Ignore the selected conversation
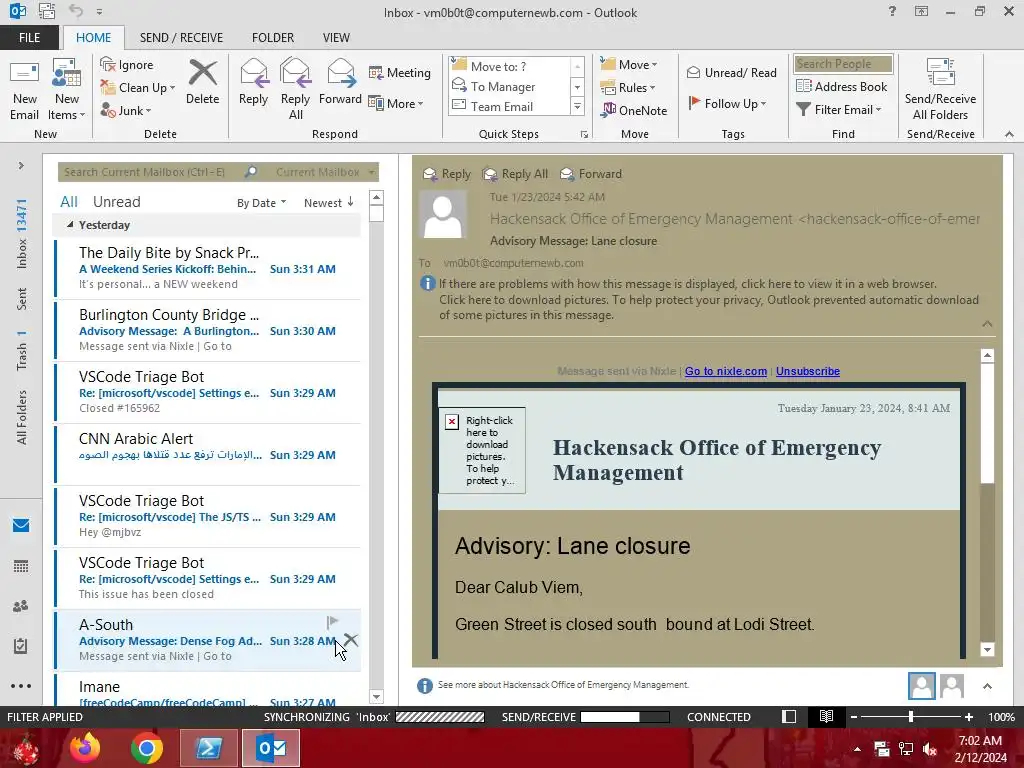Image resolution: width=1024 pixels, height=768 pixels. click(127, 65)
